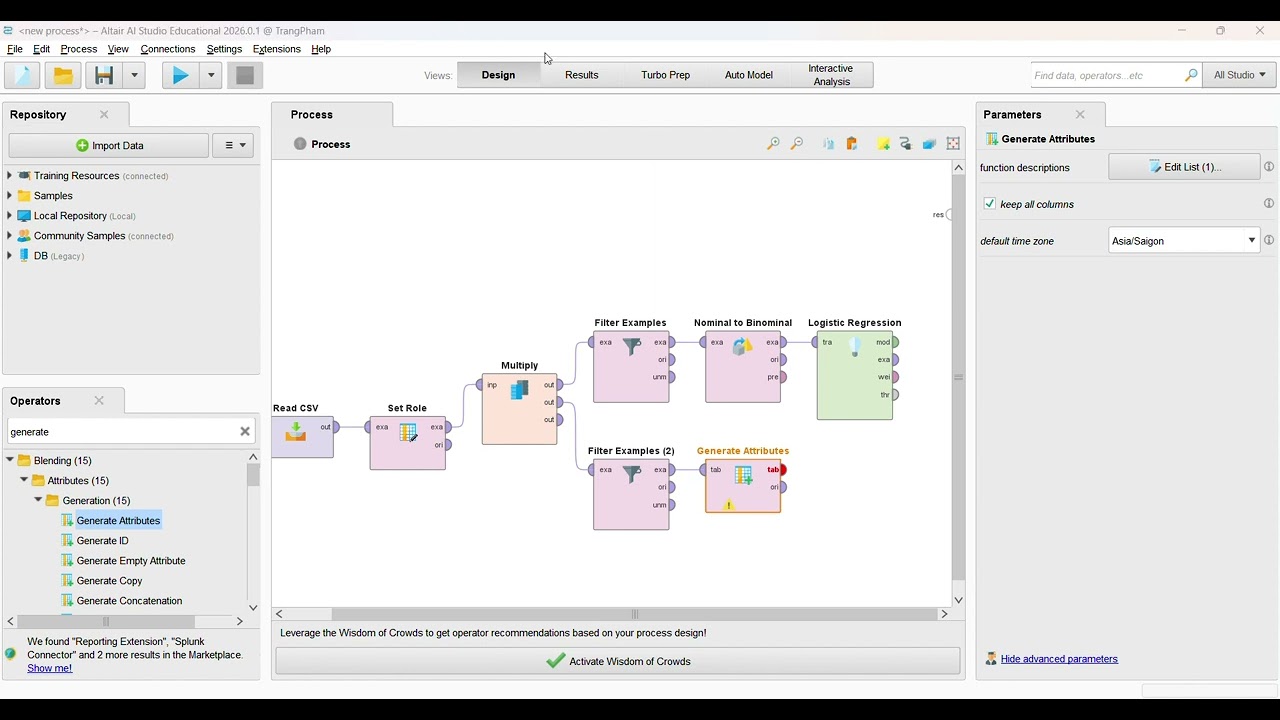This screenshot has height=720, width=1280.
Task: Select the Multiply operator
Action: tap(520, 409)
